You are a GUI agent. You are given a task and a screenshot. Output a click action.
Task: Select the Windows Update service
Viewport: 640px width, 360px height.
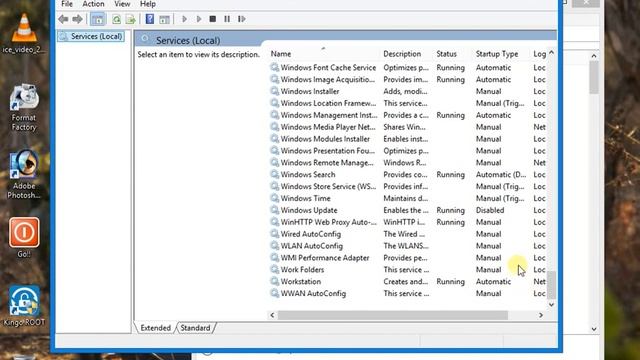click(x=407, y=210)
